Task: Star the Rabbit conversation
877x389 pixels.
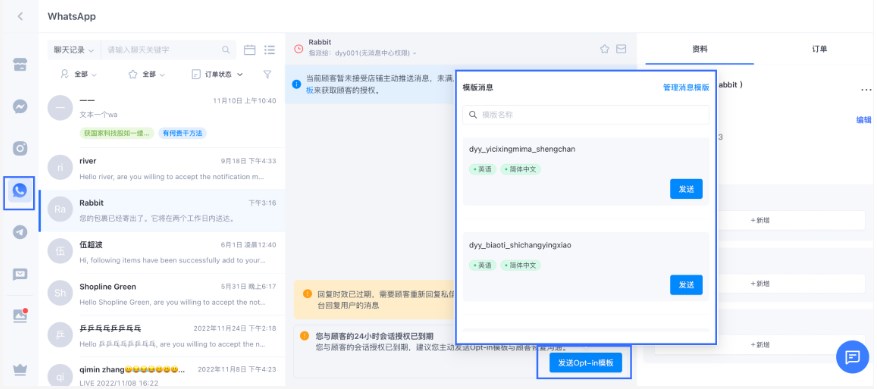Action: pos(605,49)
